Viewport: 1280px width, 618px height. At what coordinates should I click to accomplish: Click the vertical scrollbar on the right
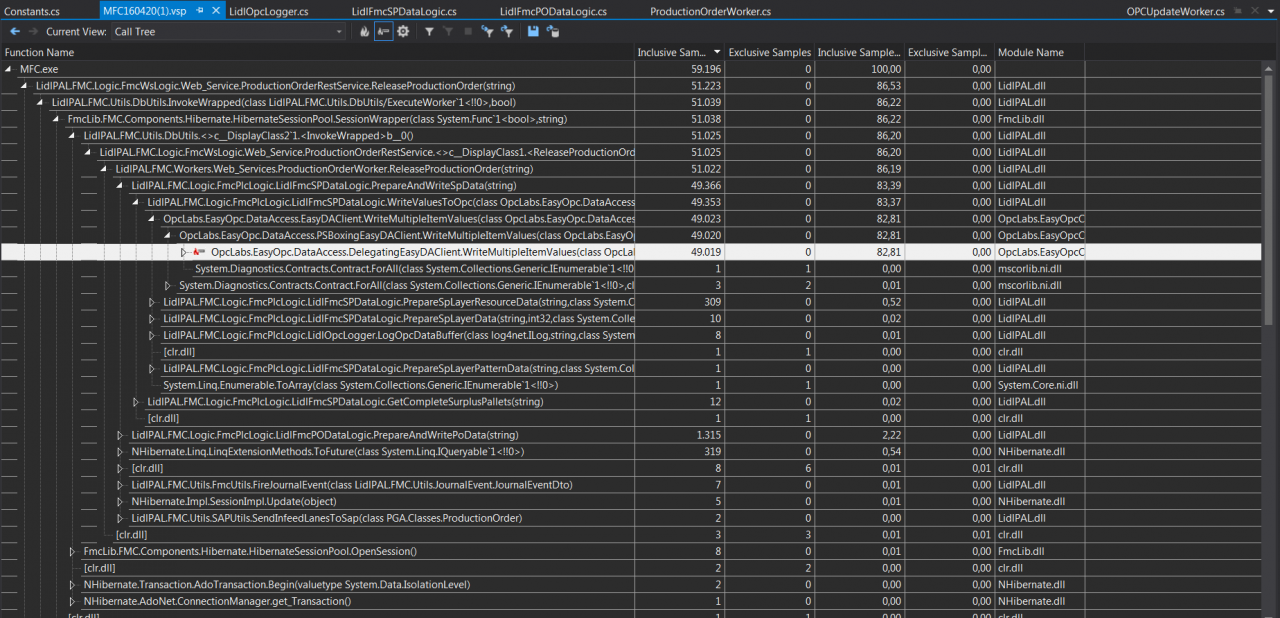(x=1270, y=200)
